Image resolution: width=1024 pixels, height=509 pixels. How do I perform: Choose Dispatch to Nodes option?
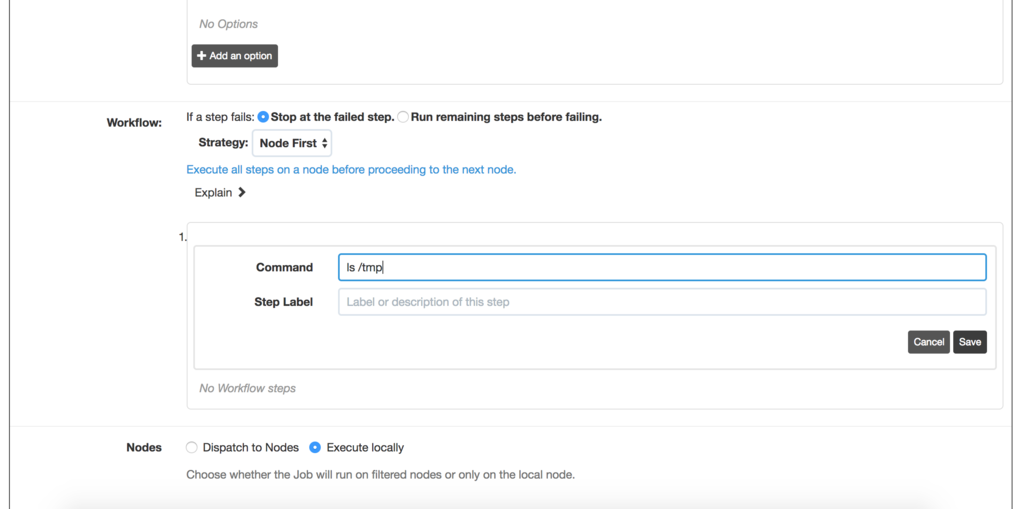[192, 447]
